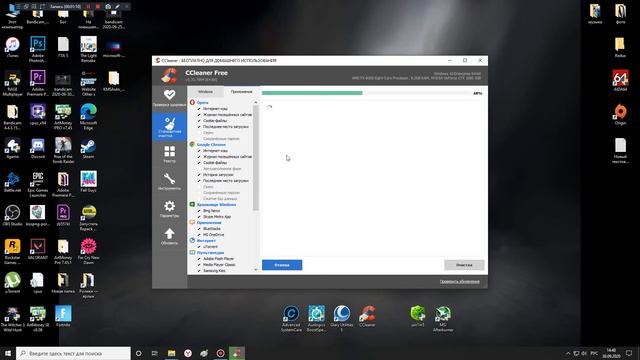
Task: Toggle the Skype Metro App checkbox
Action: [199, 217]
